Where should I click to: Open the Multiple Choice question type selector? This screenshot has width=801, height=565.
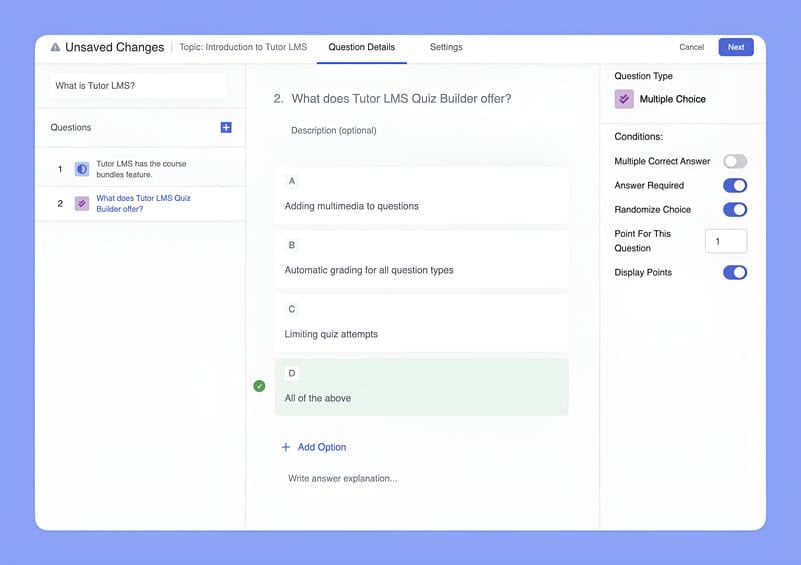click(660, 99)
